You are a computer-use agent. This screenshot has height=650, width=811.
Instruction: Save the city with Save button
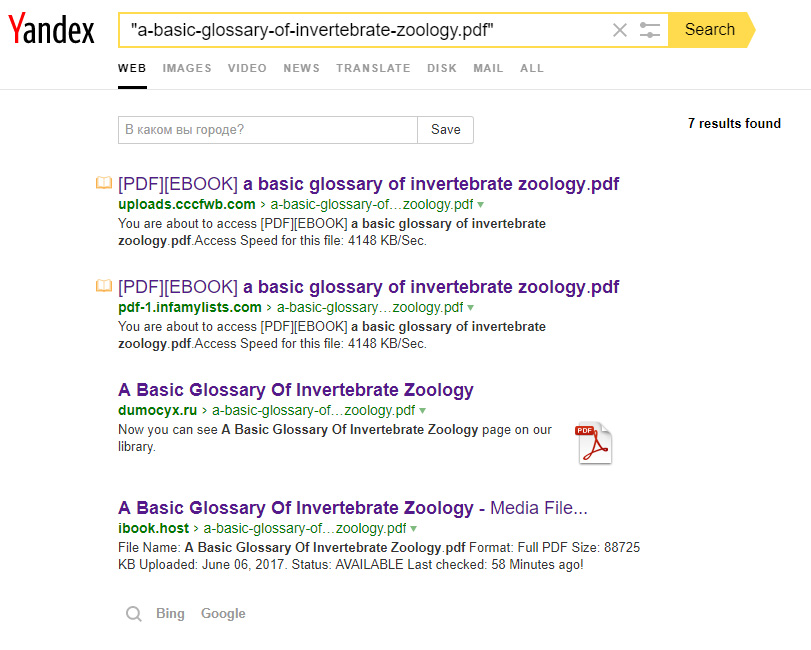(x=446, y=130)
